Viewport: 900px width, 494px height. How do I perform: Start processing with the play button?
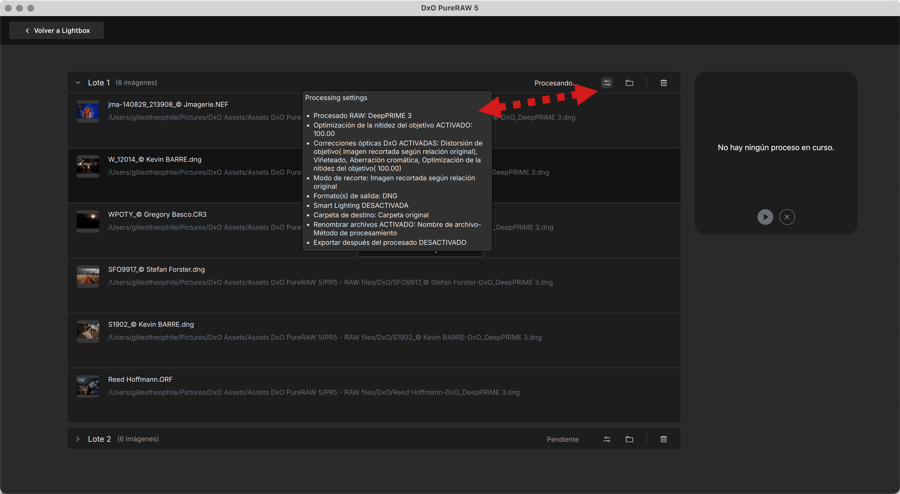pyautogui.click(x=765, y=217)
